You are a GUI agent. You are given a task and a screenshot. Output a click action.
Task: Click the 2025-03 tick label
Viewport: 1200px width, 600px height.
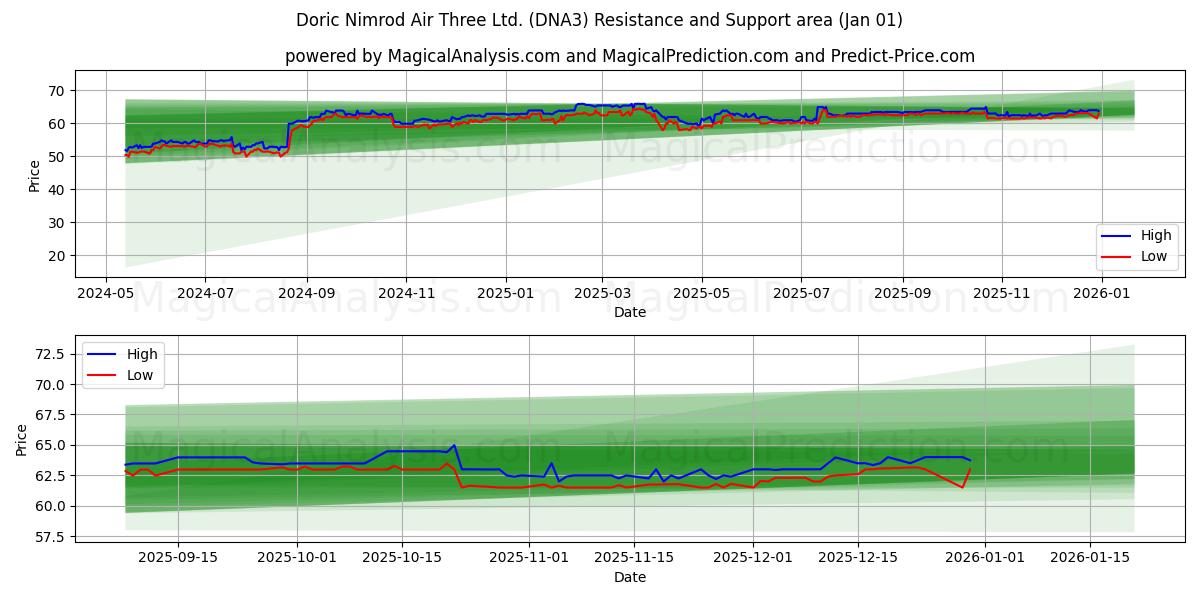[x=602, y=293]
